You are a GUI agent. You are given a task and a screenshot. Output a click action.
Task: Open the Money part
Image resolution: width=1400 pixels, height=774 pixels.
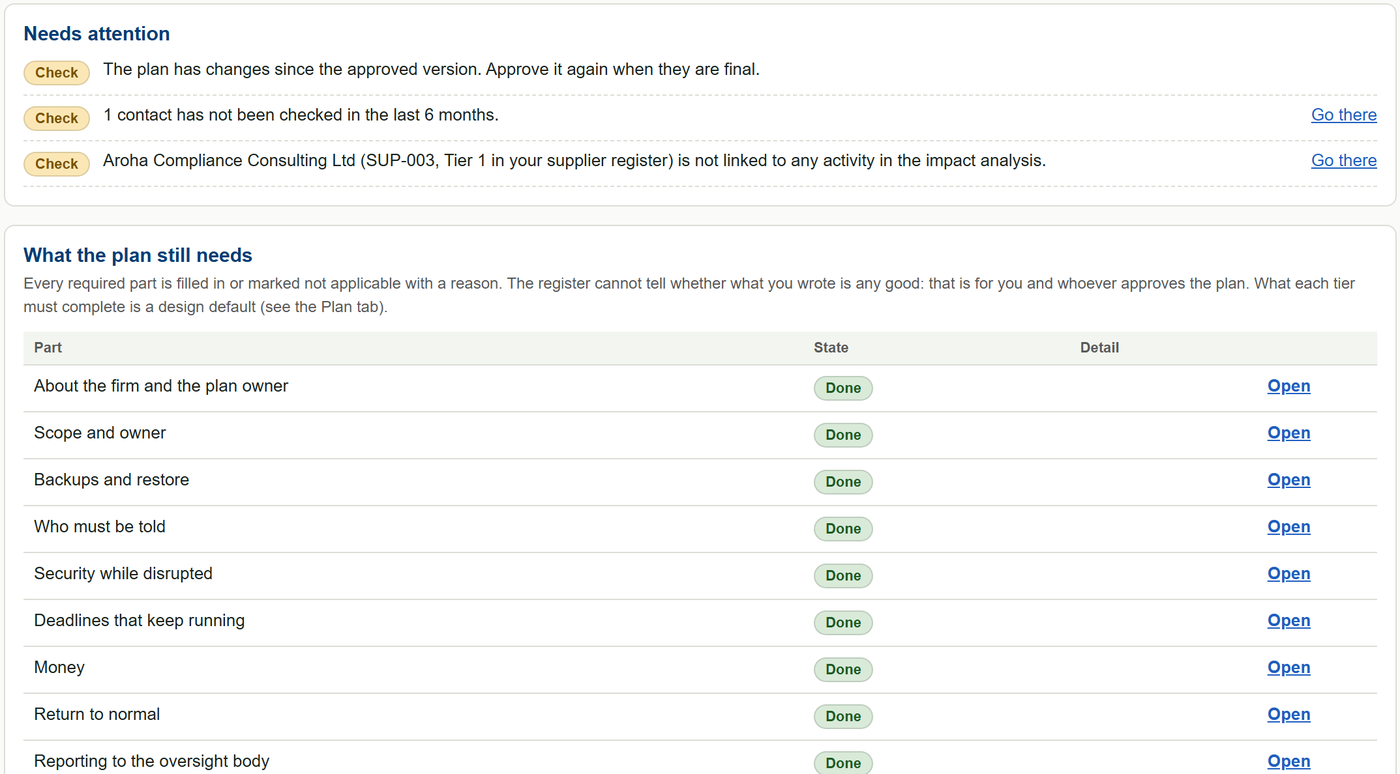tap(1288, 668)
